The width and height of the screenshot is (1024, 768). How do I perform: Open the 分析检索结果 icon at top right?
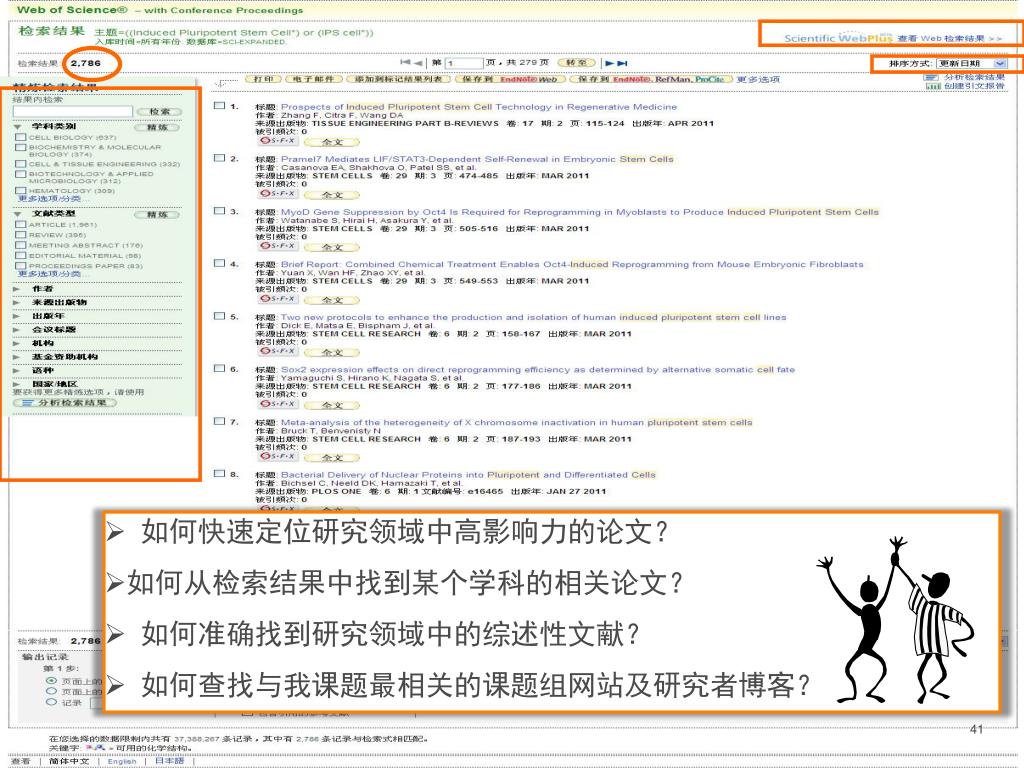click(931, 77)
